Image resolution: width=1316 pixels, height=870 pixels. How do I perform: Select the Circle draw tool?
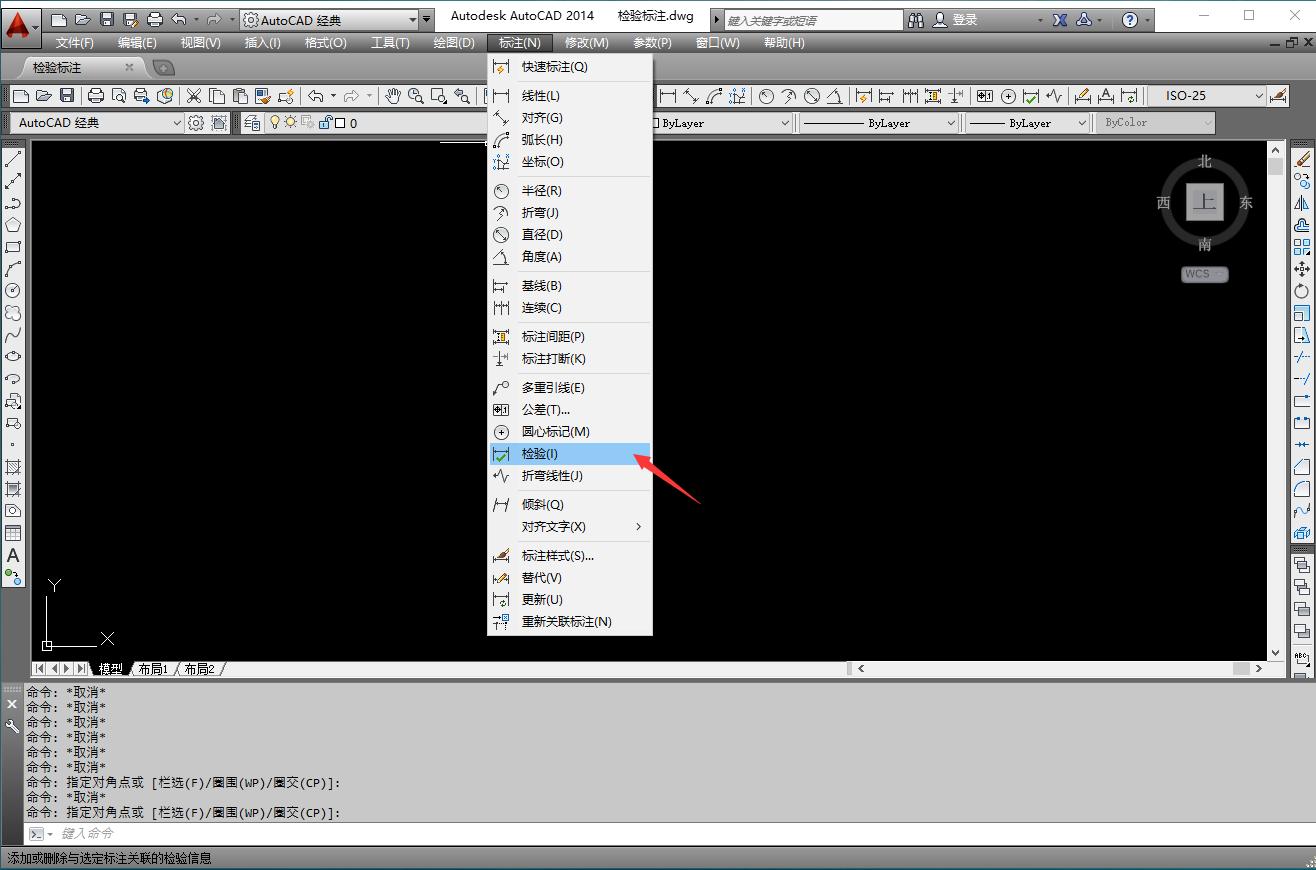[x=13, y=291]
